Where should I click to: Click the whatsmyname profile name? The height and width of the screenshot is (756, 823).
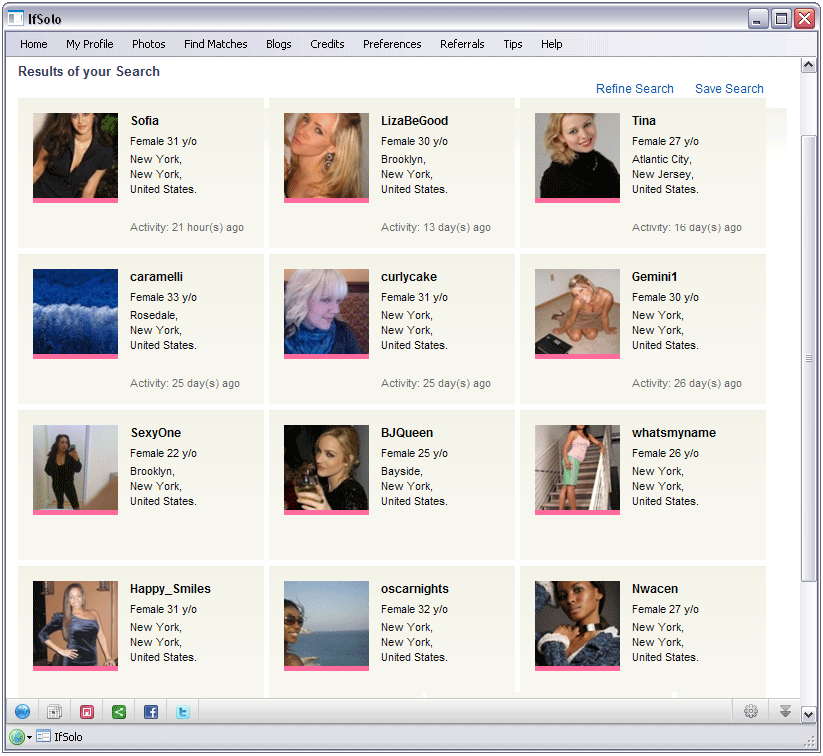coord(674,433)
